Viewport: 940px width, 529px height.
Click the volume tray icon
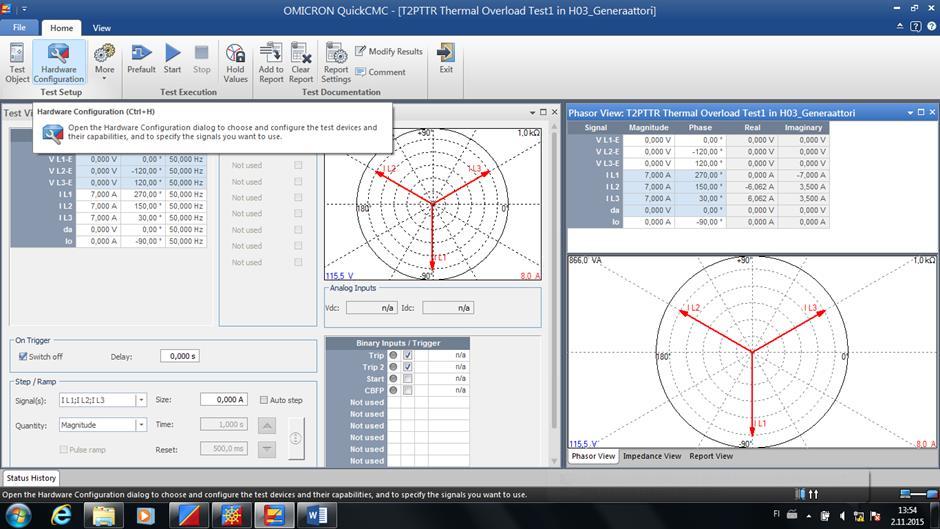coord(842,516)
